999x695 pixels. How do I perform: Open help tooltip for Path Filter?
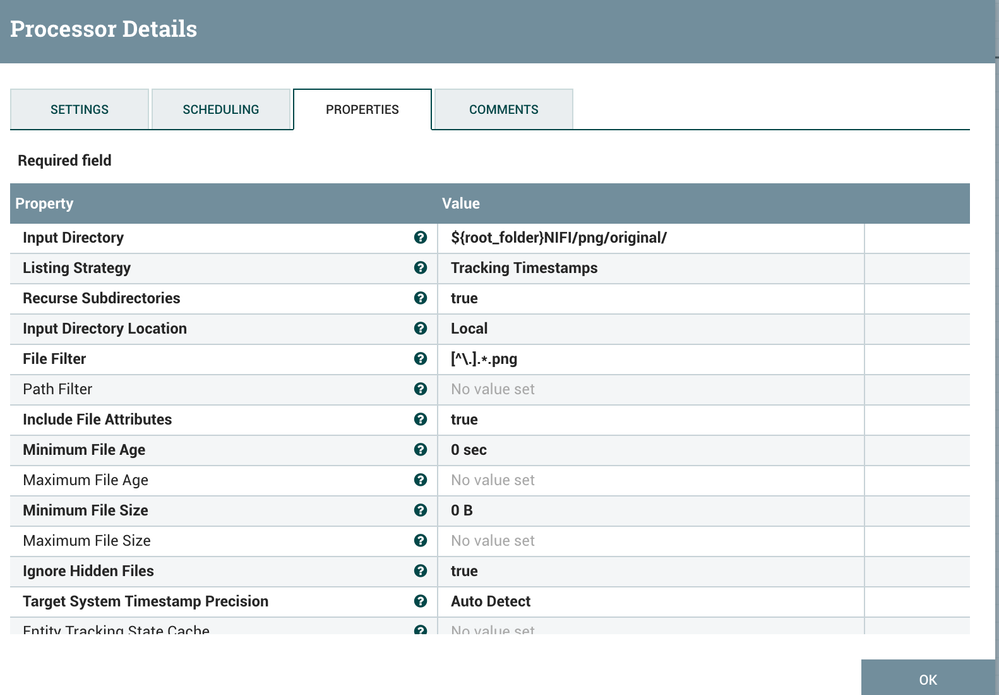pyautogui.click(x=420, y=389)
